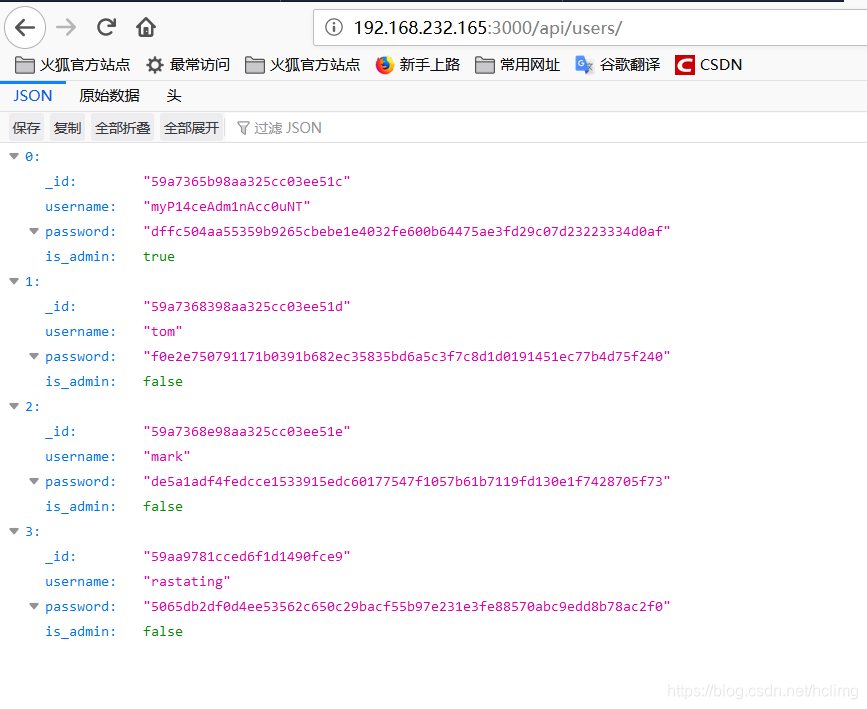
Task: Select password hash starting with f0e2e750
Action: [x=406, y=357]
